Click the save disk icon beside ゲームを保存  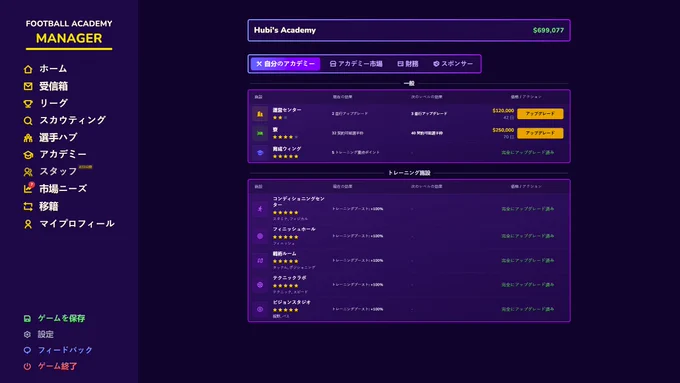[27, 319]
